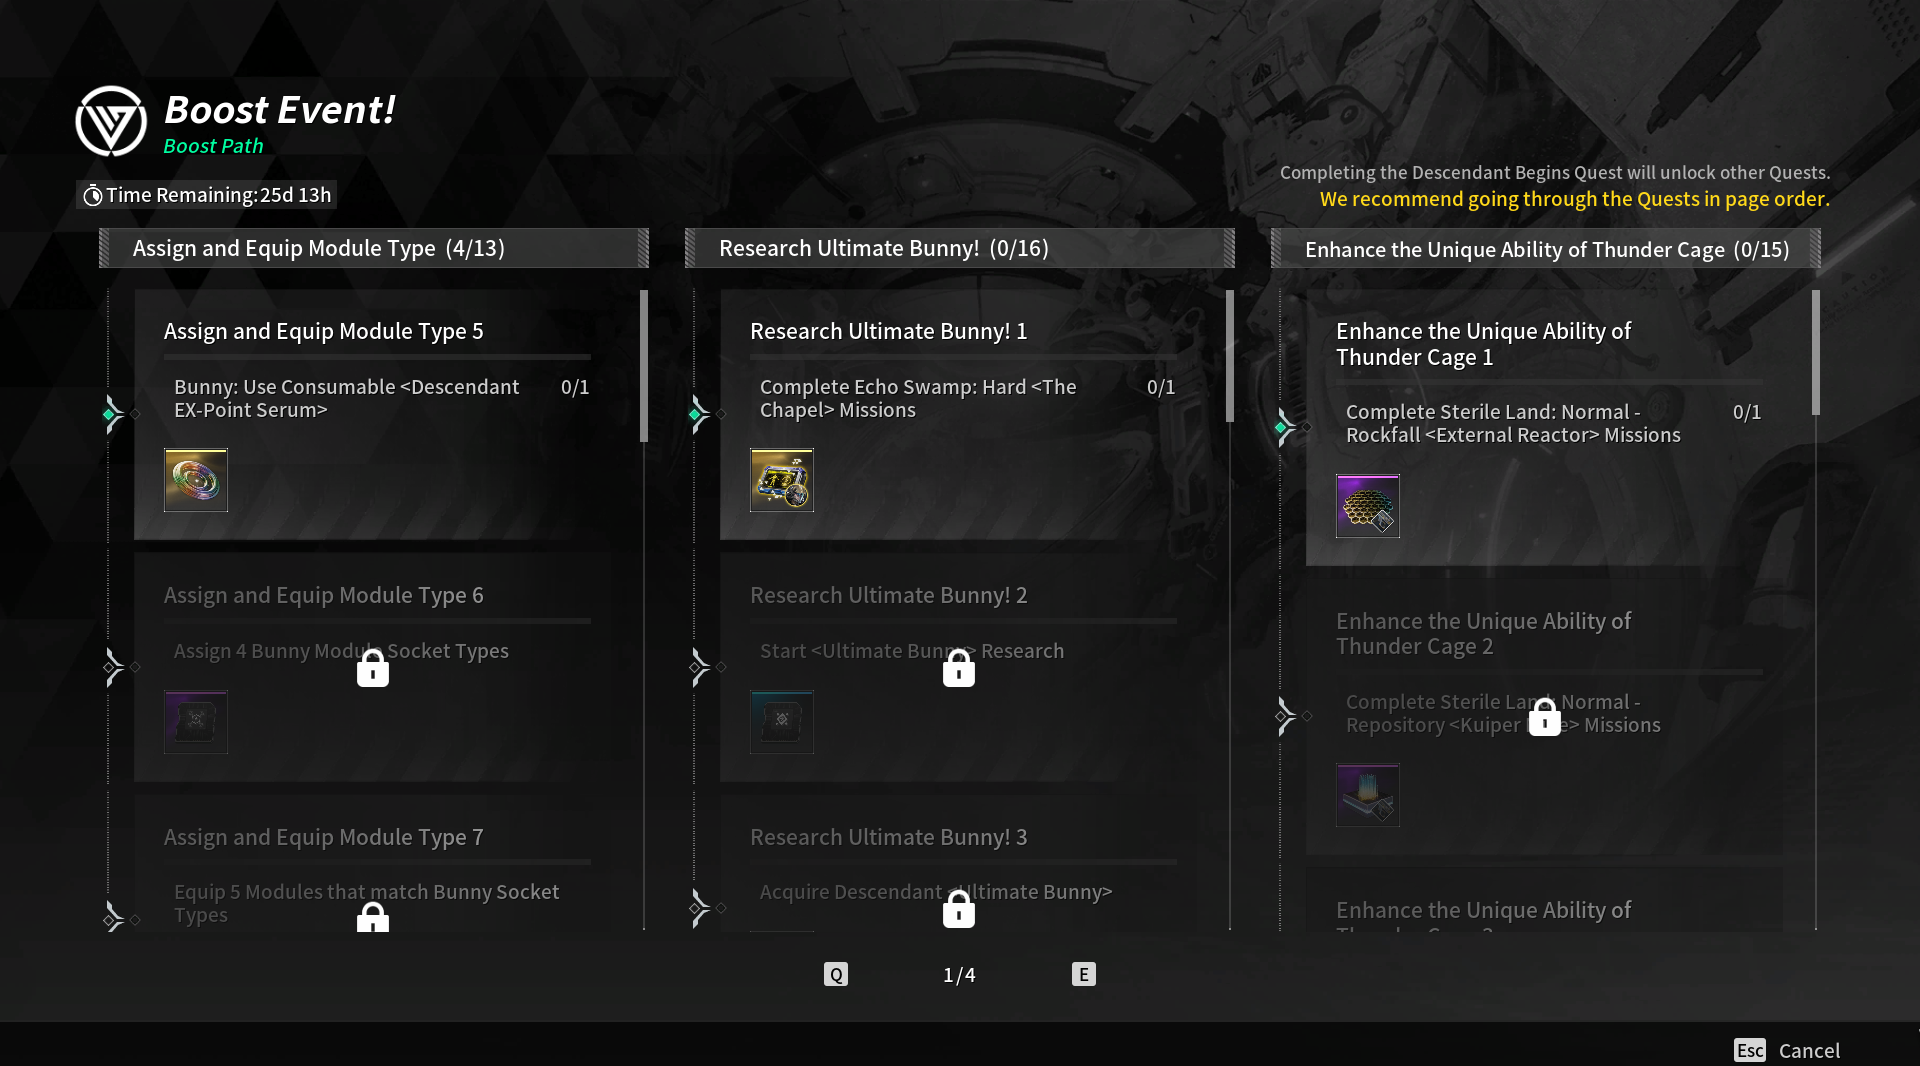
Task: Click the Boost Path subtitle
Action: pos(213,146)
